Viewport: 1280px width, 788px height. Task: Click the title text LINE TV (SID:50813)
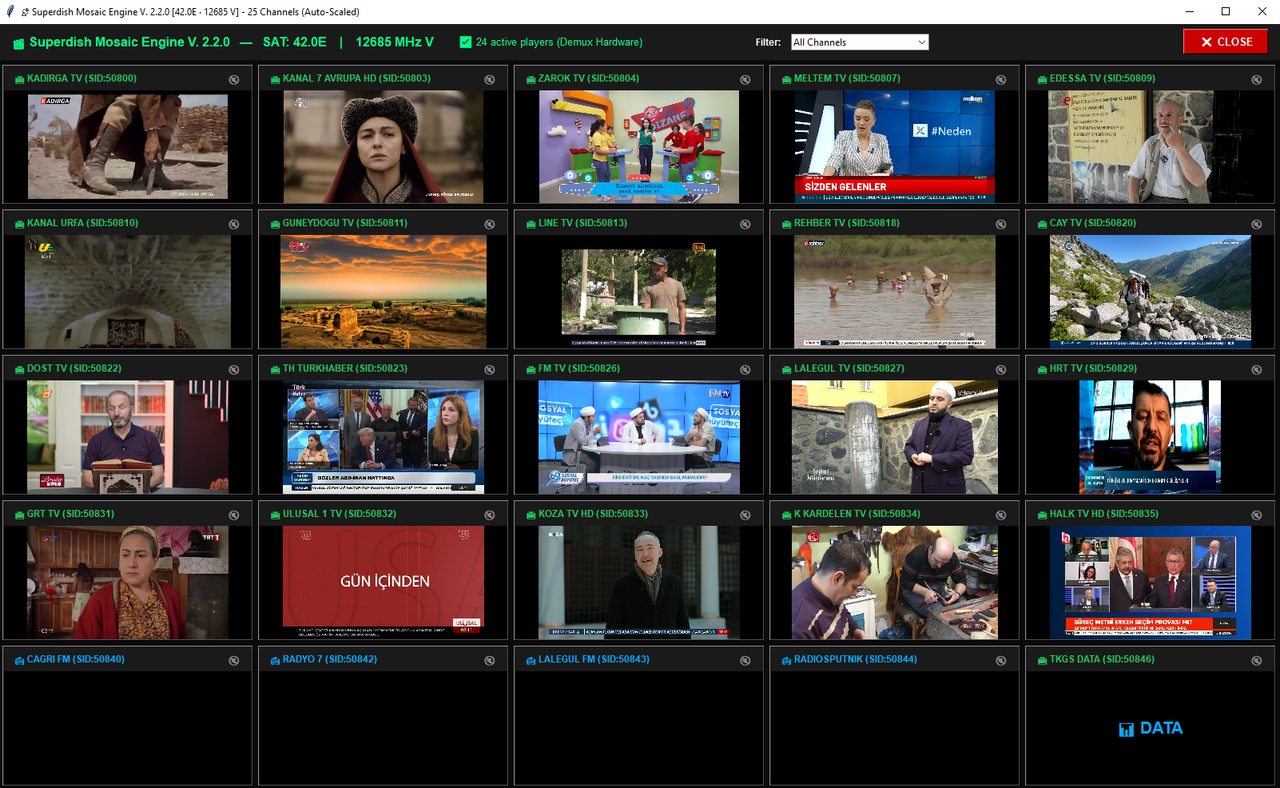pos(583,223)
